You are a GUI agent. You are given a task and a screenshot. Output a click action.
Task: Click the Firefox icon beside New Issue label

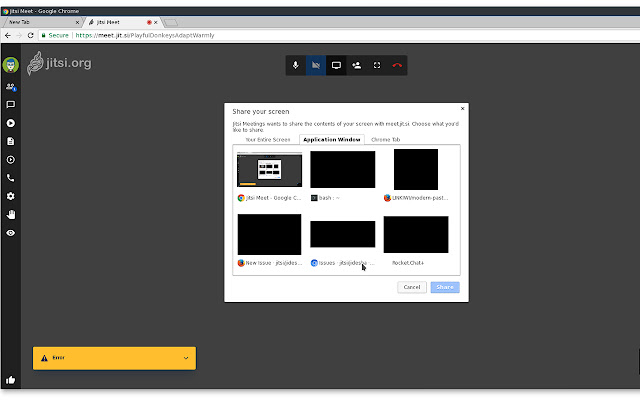point(241,263)
